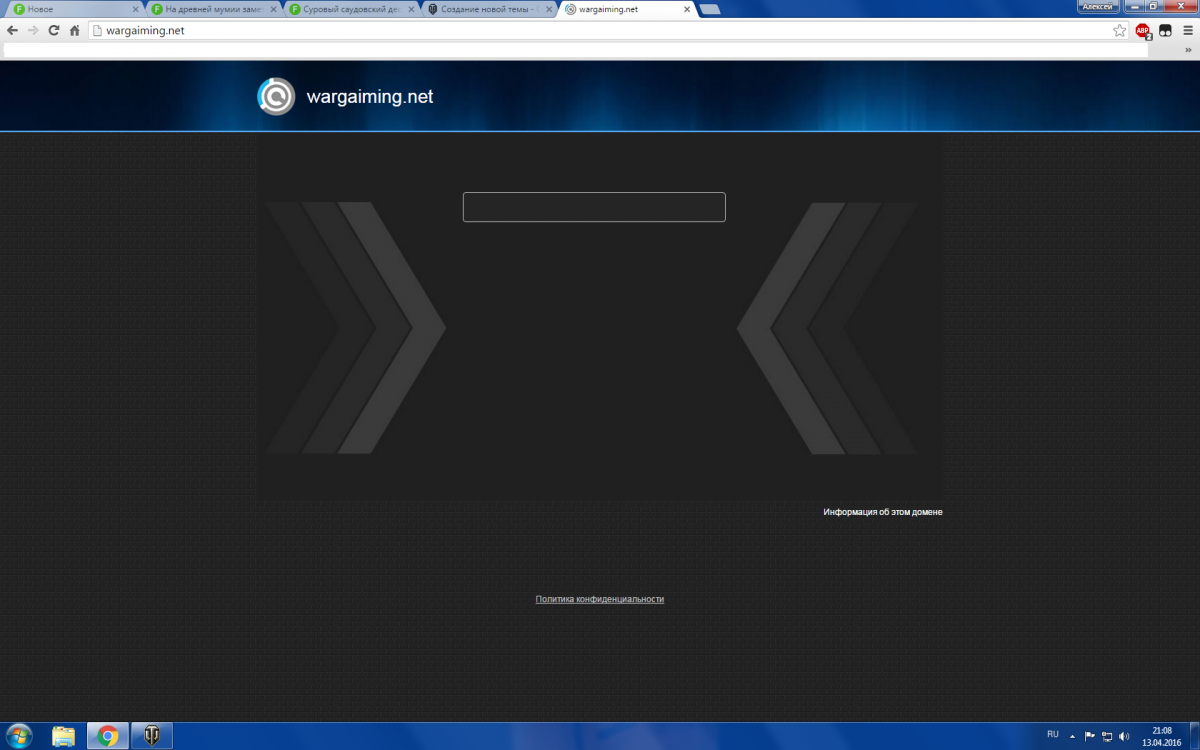The height and width of the screenshot is (750, 1200).
Task: Open the Chrome hamburger menu
Action: [x=1186, y=31]
